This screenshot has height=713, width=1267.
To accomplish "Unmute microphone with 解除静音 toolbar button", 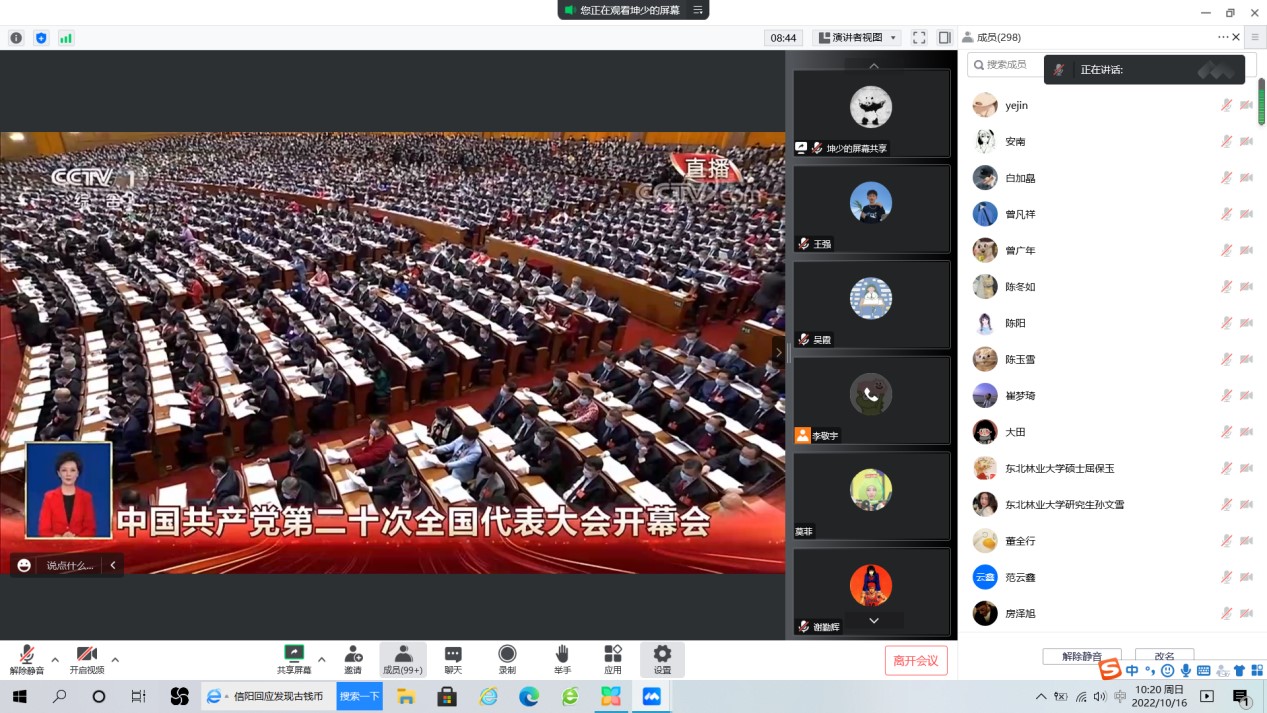I will pos(27,659).
